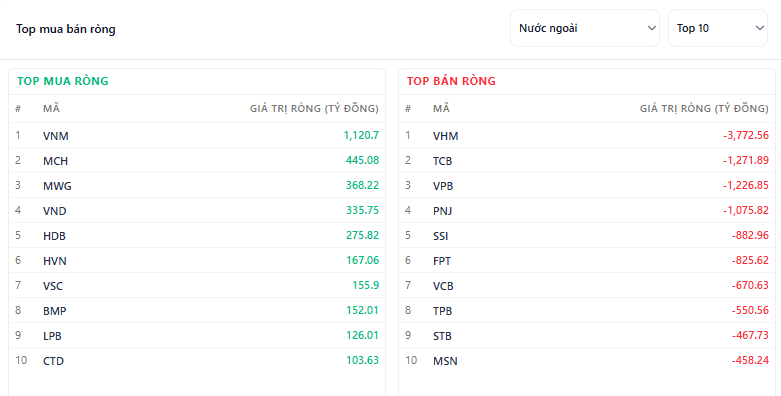
Task: Select stock code HVN
Action: click(55, 261)
